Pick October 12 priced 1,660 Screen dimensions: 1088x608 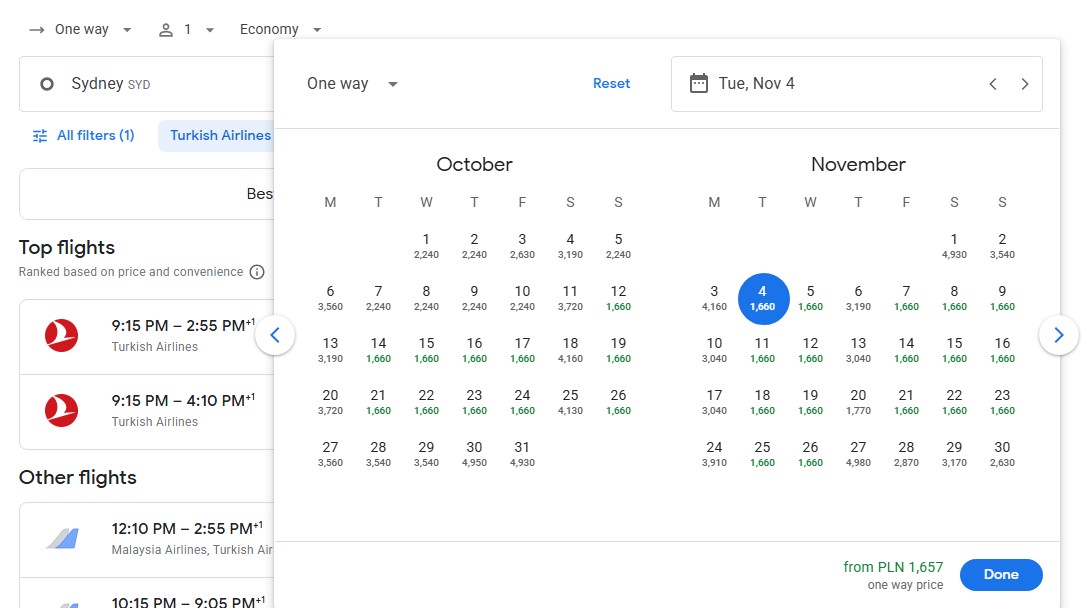click(618, 298)
